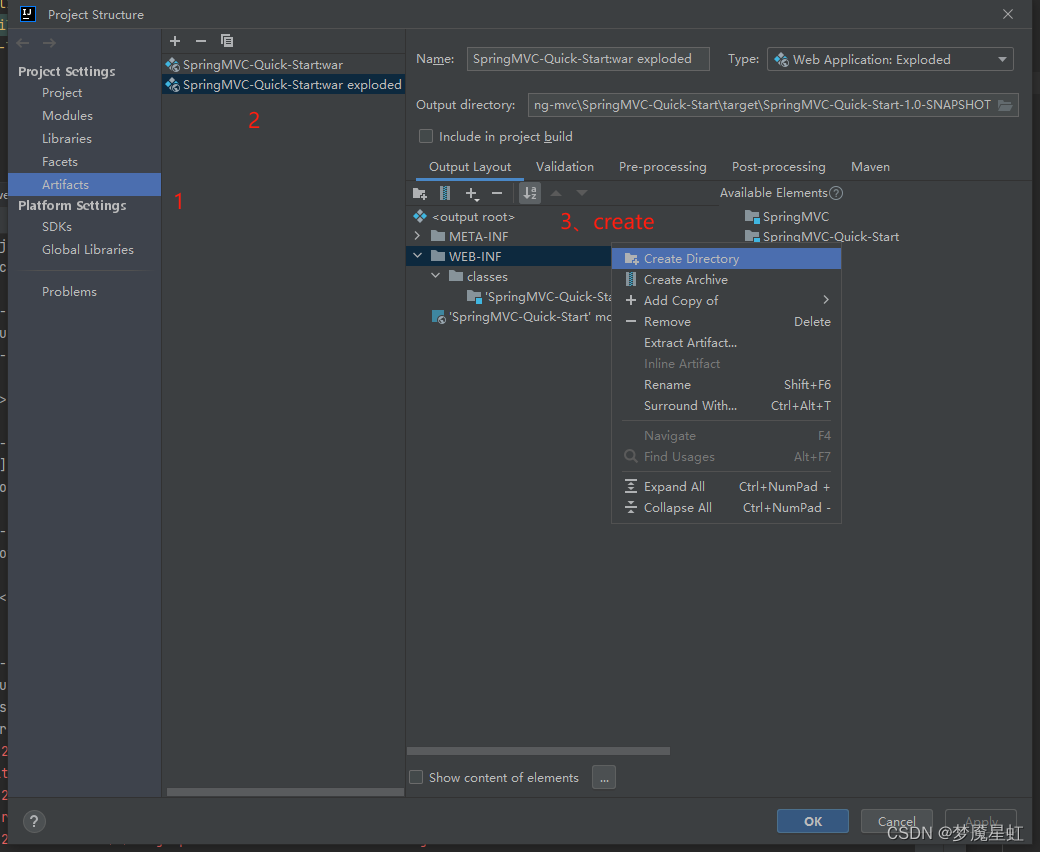Choose Remove in context menu
This screenshot has height=852, width=1040.
(x=726, y=322)
